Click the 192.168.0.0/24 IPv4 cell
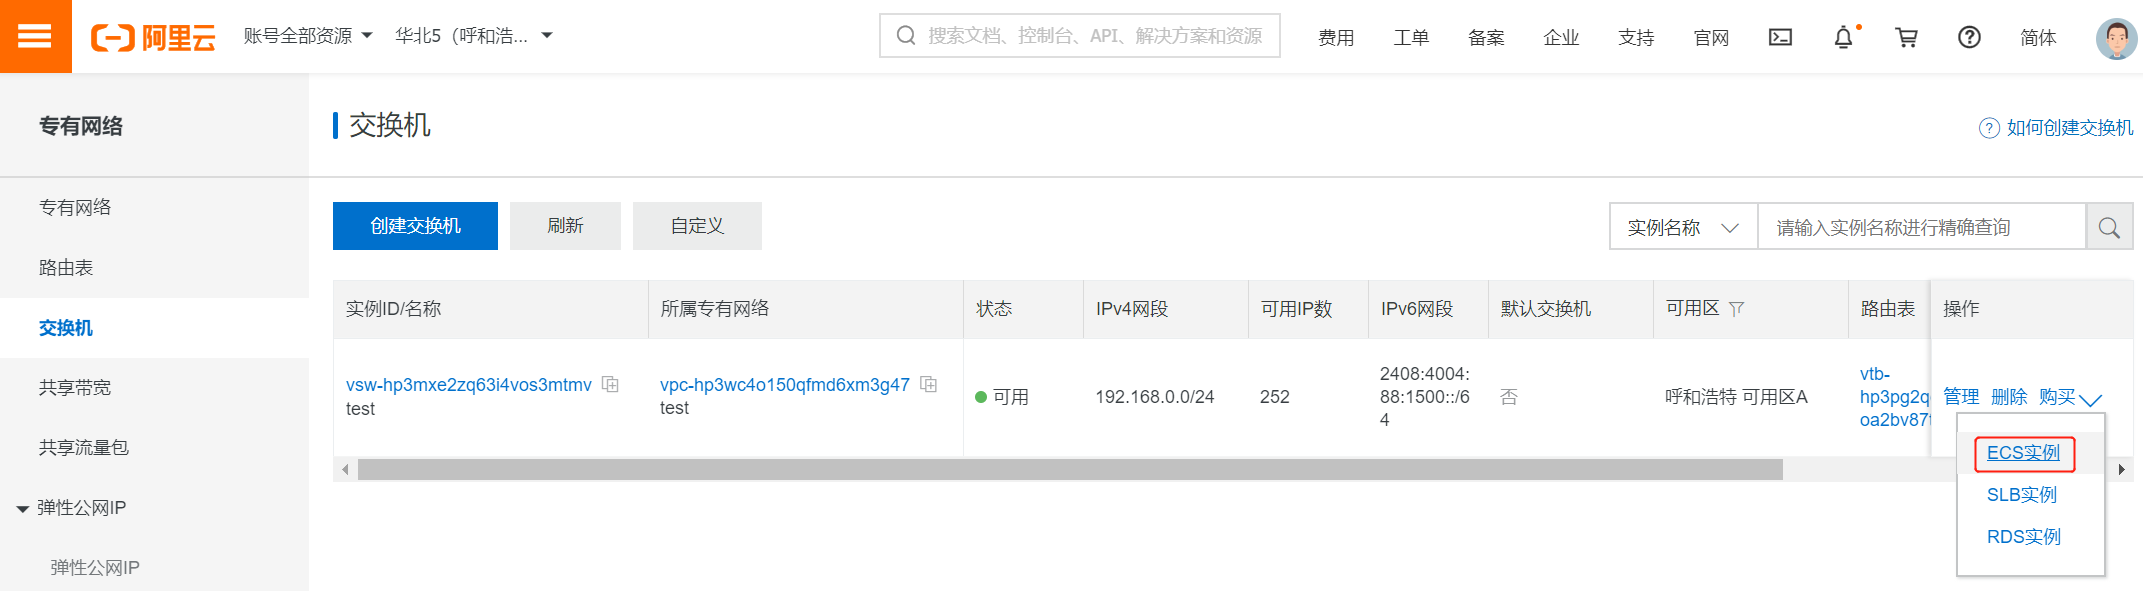Viewport: 2143px width, 591px height. tap(1154, 397)
